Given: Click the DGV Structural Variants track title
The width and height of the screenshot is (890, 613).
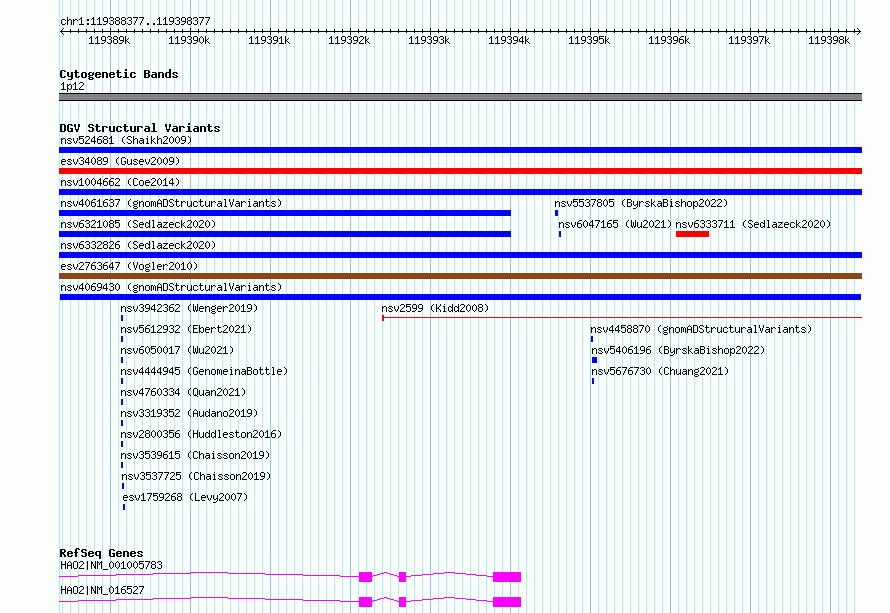Looking at the screenshot, I should point(140,128).
